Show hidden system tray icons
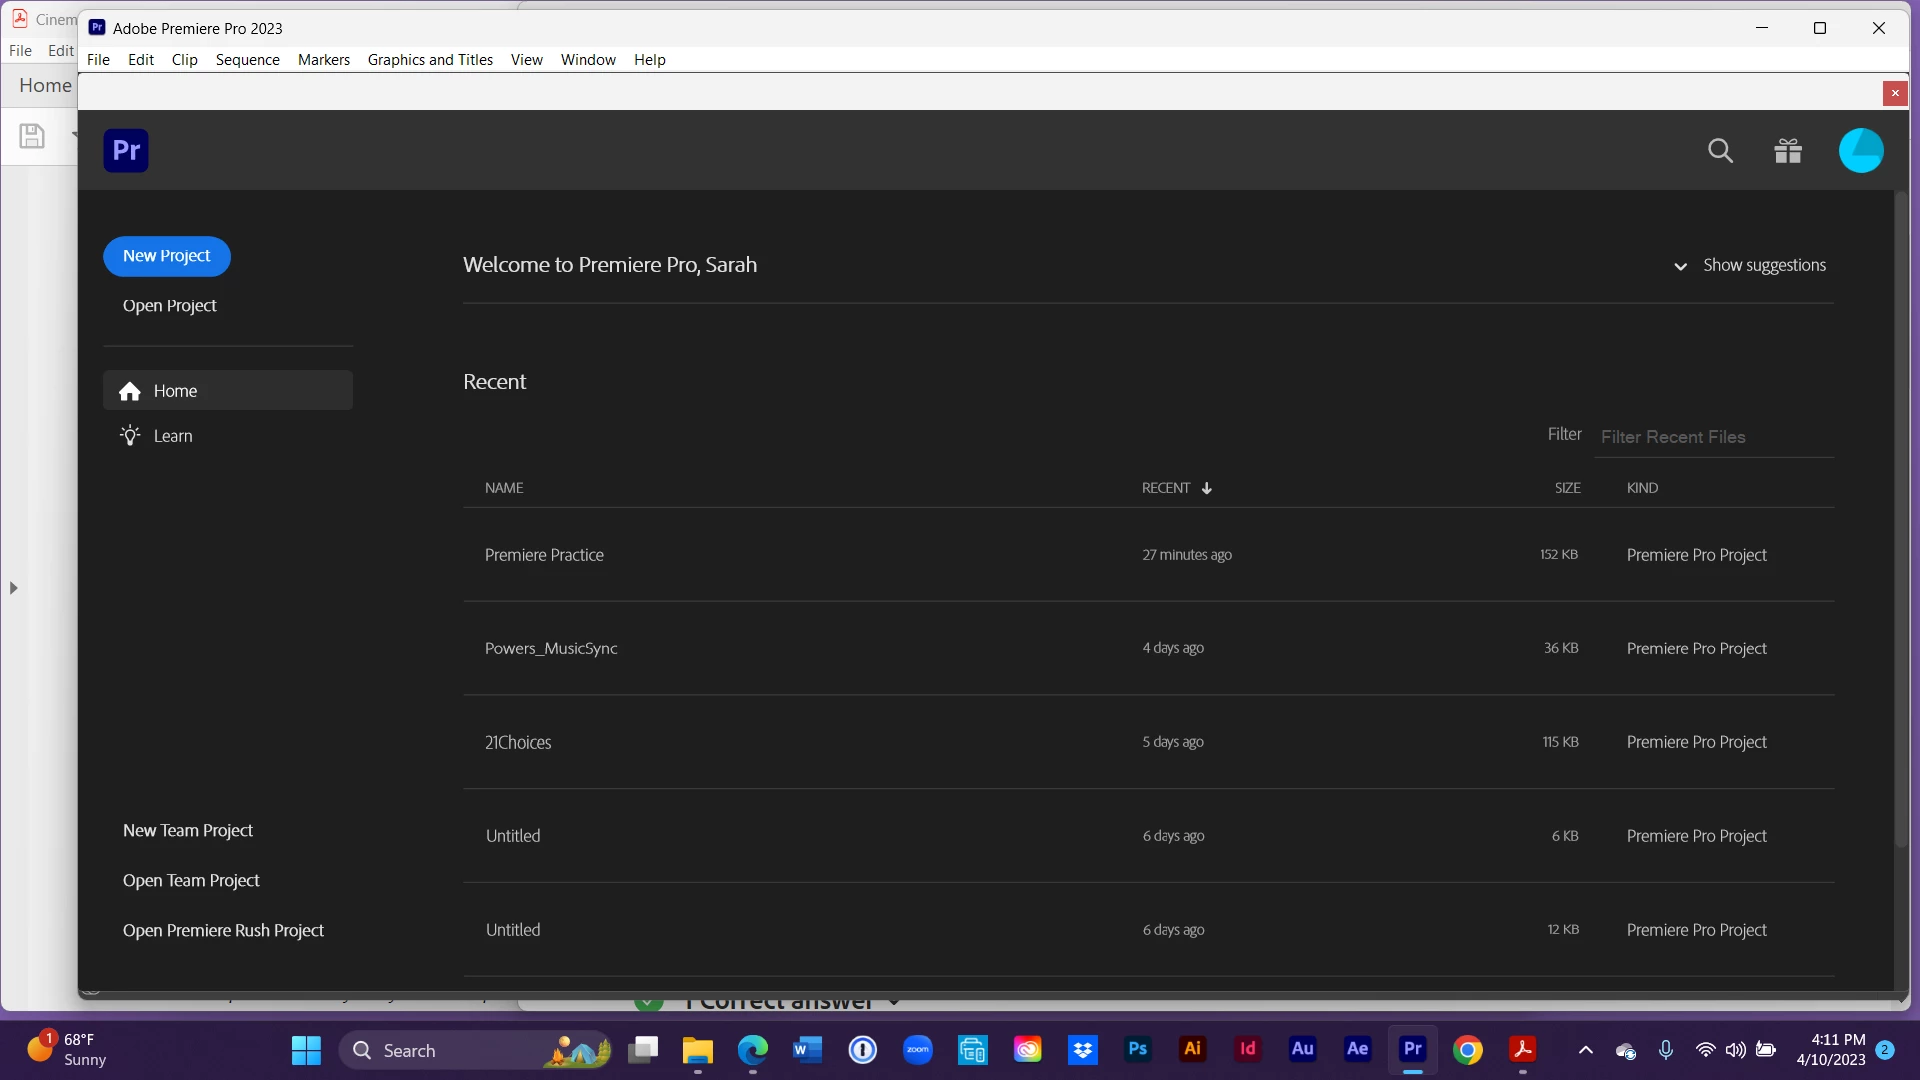Image resolution: width=1920 pixels, height=1080 pixels. (x=1585, y=1050)
